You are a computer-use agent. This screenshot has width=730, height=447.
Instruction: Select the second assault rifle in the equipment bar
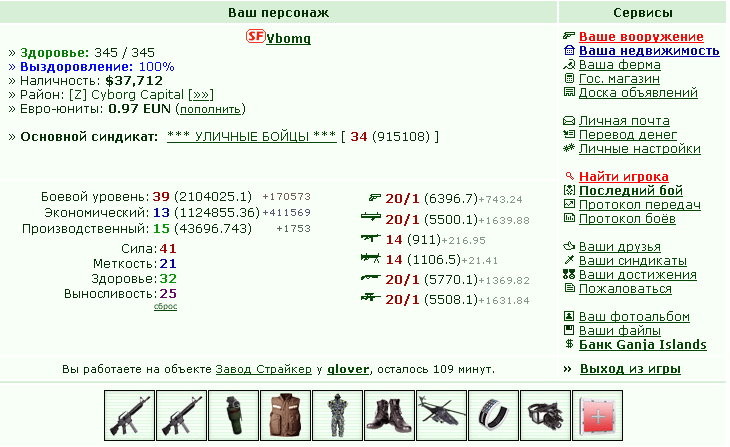click(182, 415)
